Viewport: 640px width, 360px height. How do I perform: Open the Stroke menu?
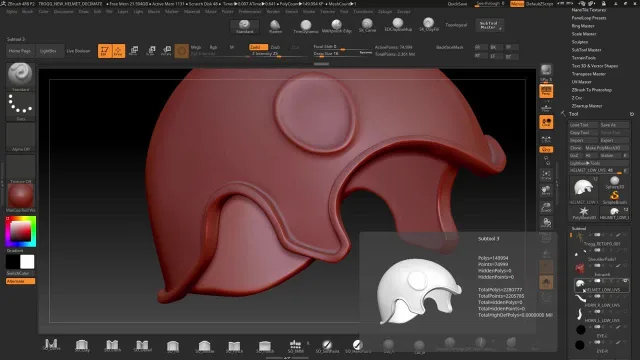tap(309, 12)
